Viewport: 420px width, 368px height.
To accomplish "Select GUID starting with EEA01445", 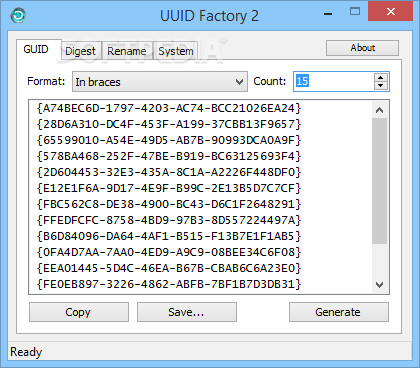I will 169,268.
